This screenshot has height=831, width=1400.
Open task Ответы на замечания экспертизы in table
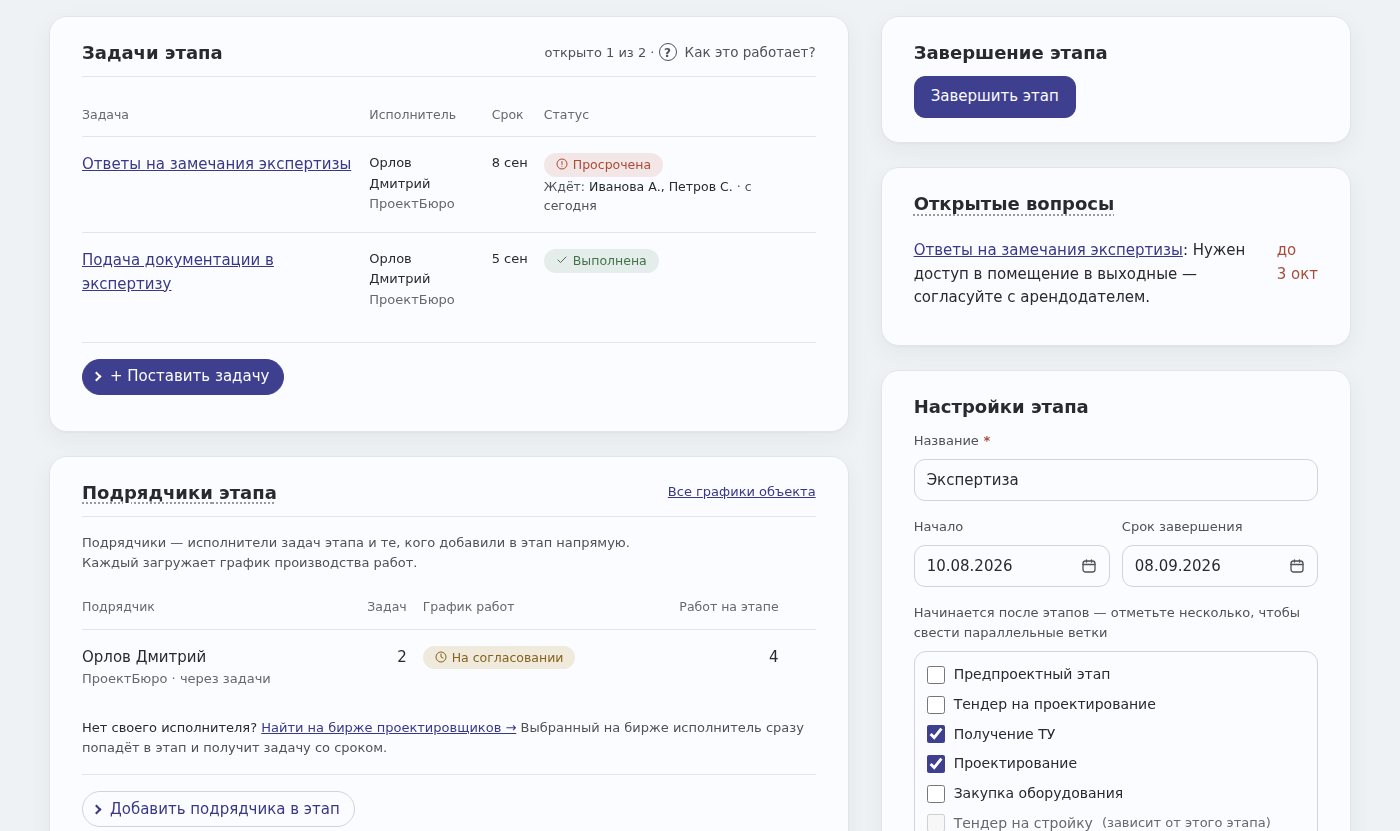216,163
